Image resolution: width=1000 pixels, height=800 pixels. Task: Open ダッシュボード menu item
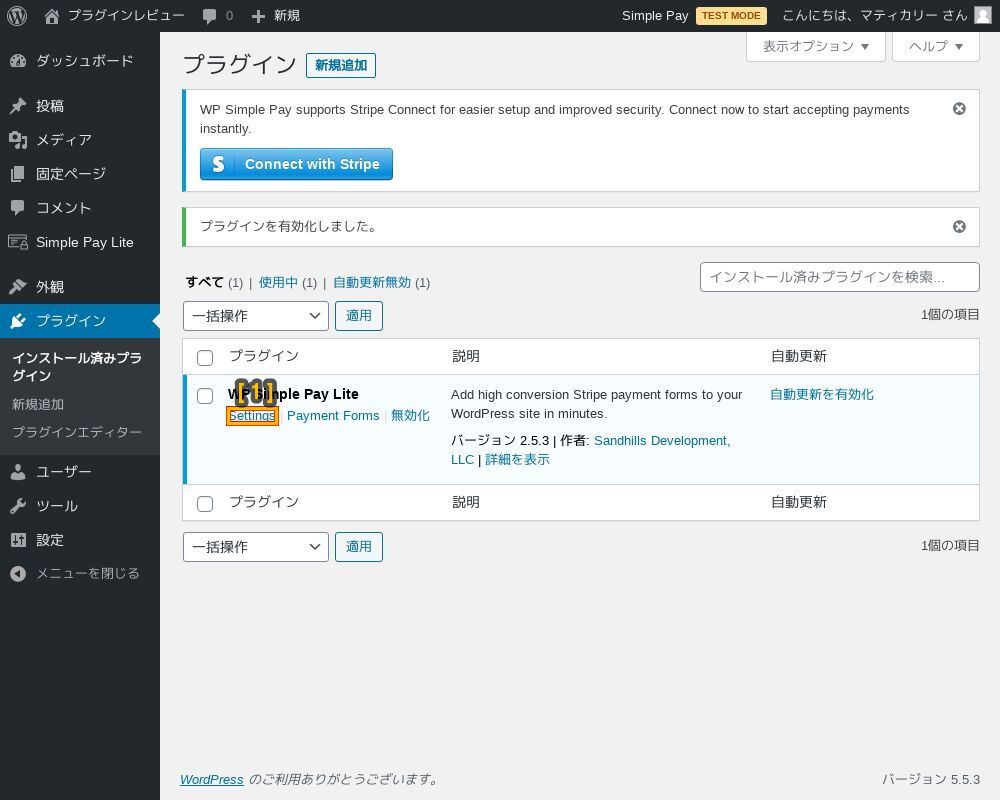[x=80, y=61]
